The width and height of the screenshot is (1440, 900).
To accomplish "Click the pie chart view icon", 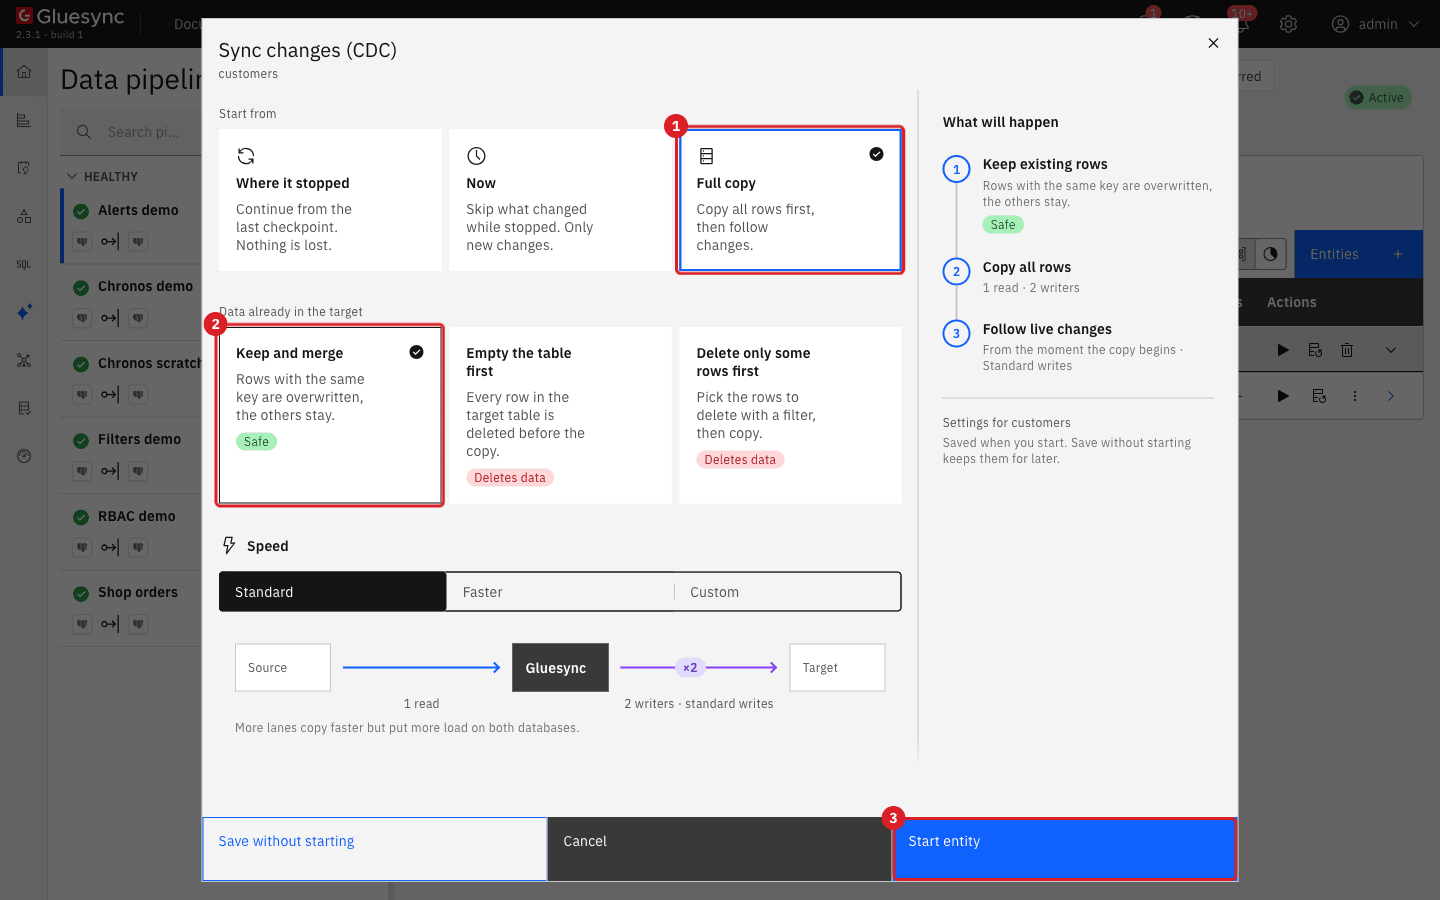I will click(x=1270, y=254).
